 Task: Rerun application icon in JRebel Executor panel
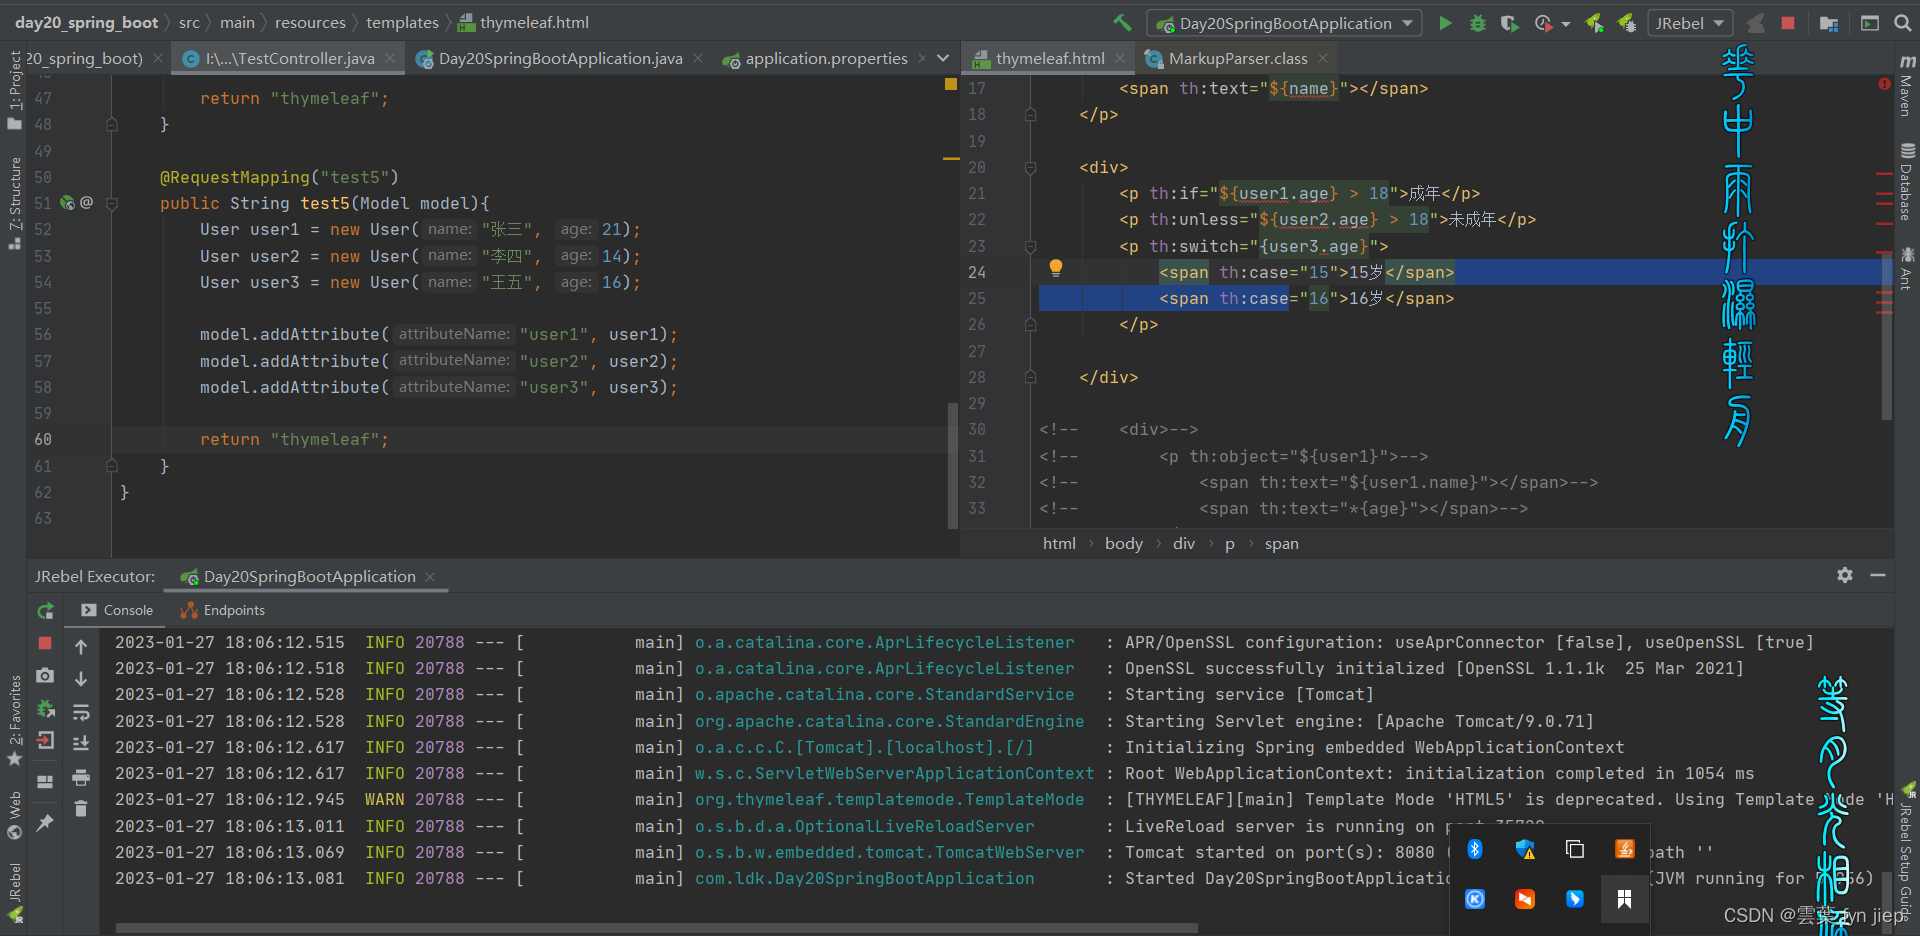(45, 611)
